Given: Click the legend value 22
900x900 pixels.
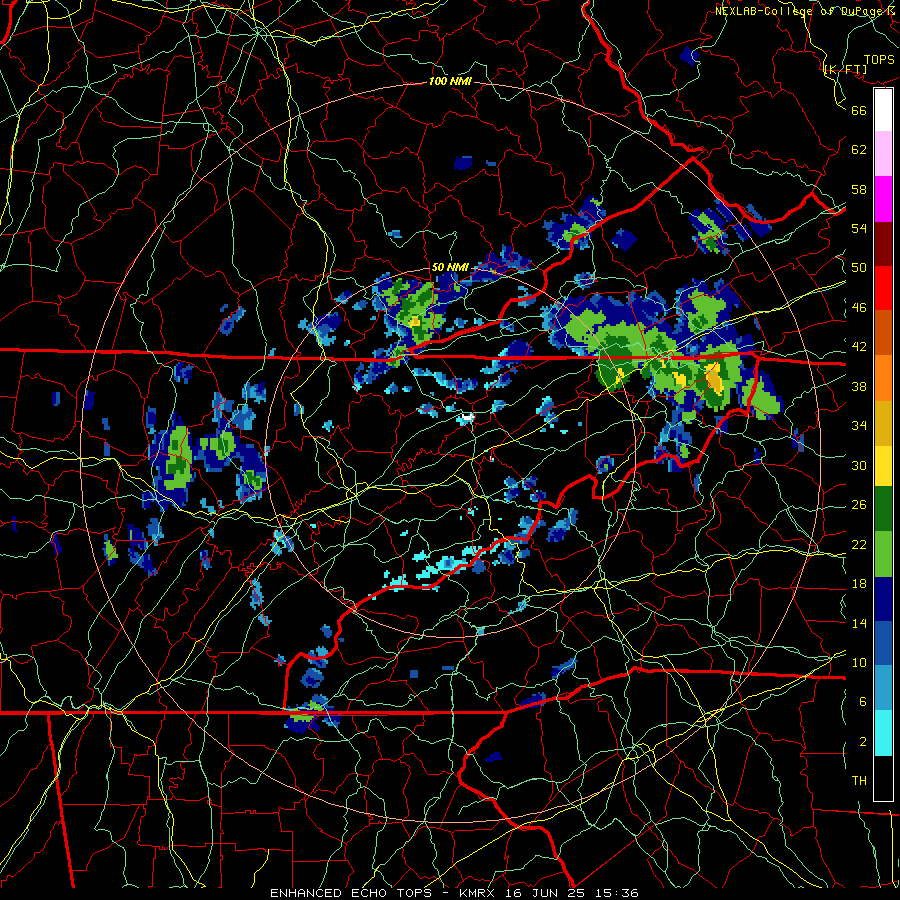Looking at the screenshot, I should [x=859, y=544].
